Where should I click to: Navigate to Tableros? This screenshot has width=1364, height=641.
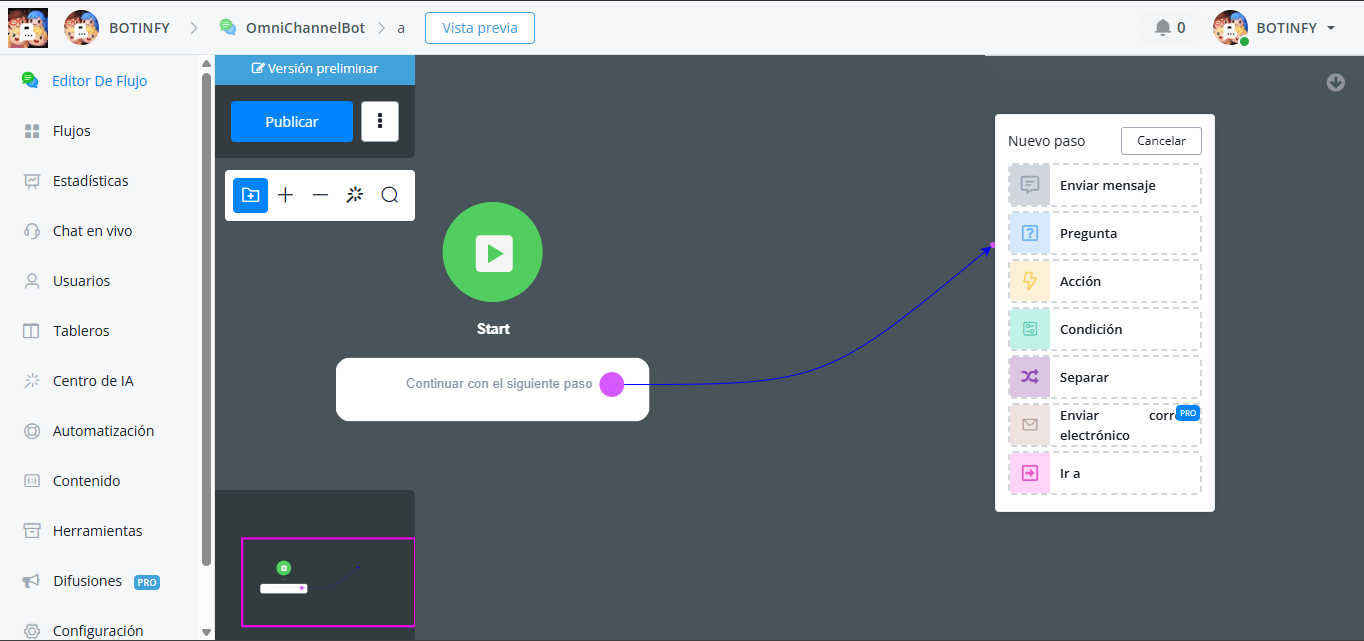click(81, 331)
